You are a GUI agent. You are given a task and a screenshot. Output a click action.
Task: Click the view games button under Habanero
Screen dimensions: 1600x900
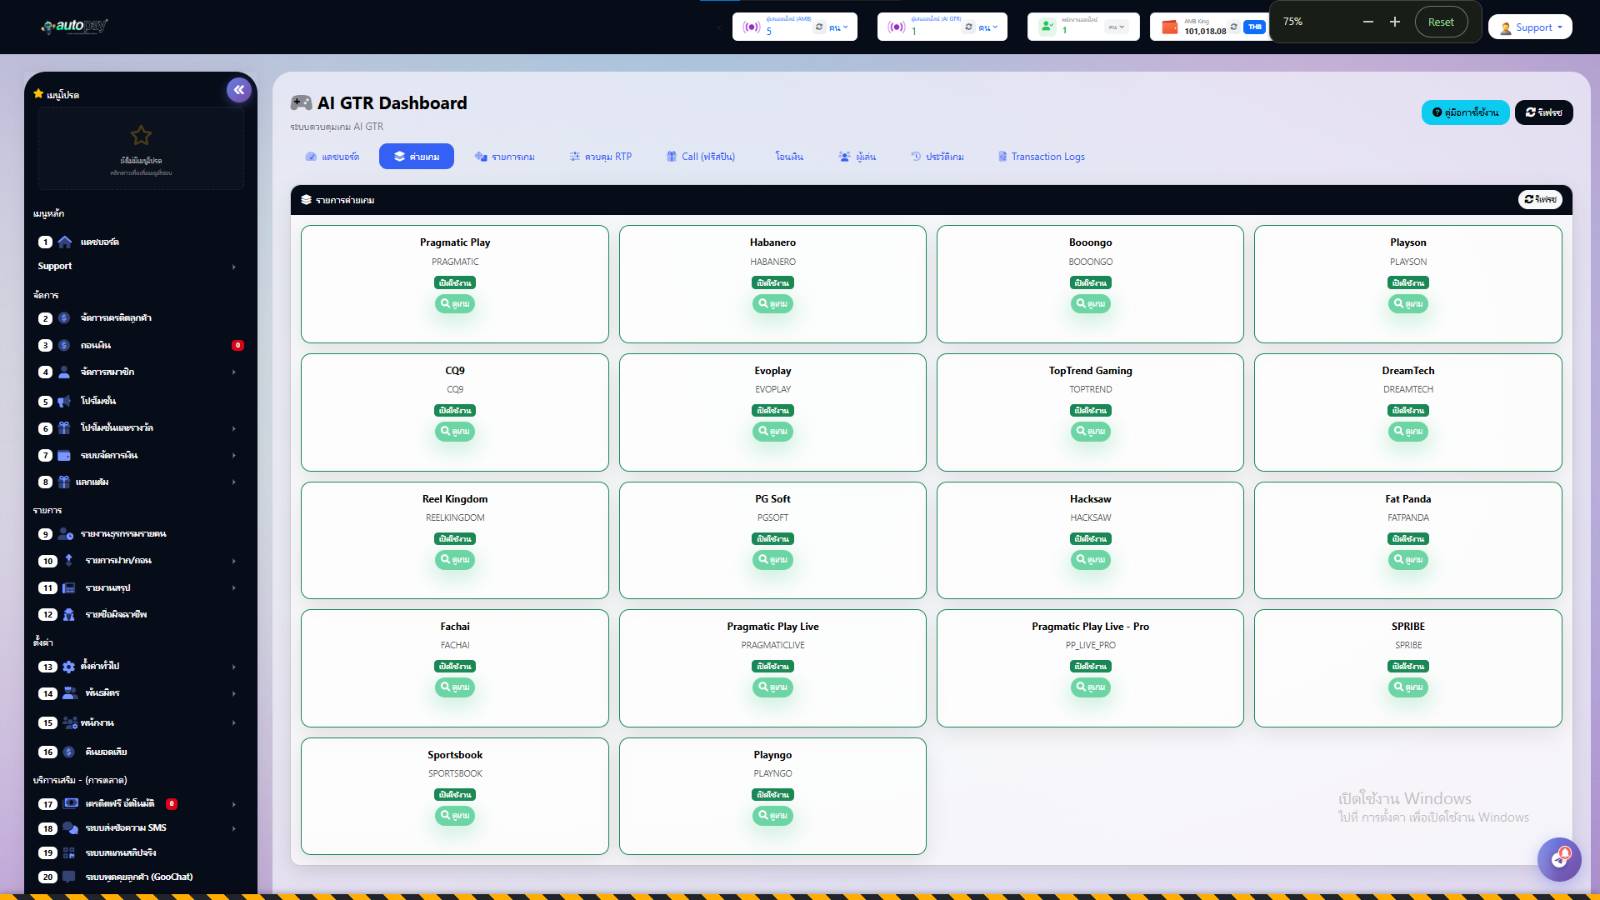[772, 304]
